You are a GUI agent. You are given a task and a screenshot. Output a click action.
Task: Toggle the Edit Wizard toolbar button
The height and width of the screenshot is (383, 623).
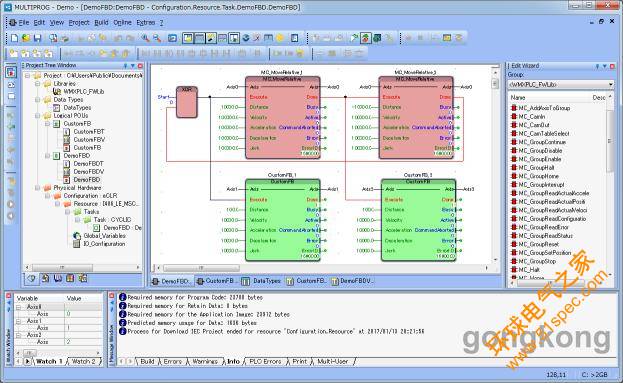pos(211,38)
